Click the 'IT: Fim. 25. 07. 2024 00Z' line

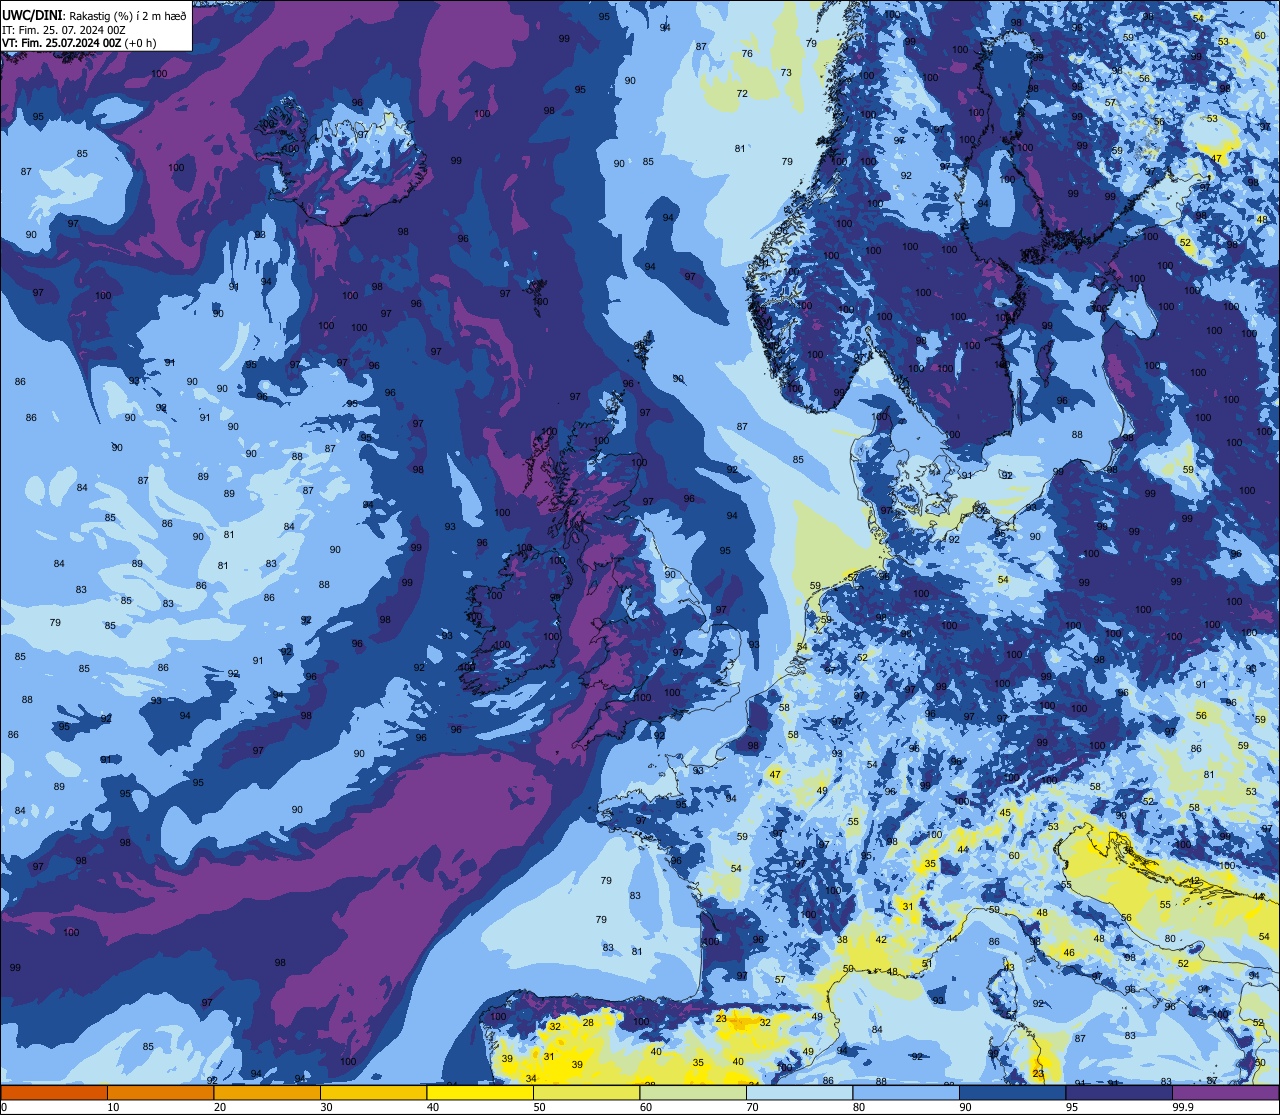(x=64, y=30)
